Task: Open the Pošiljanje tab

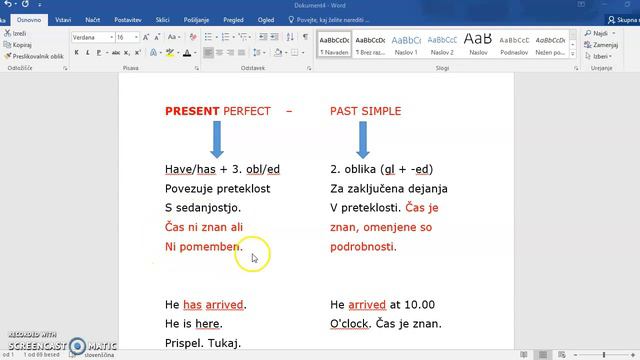Action: click(196, 20)
